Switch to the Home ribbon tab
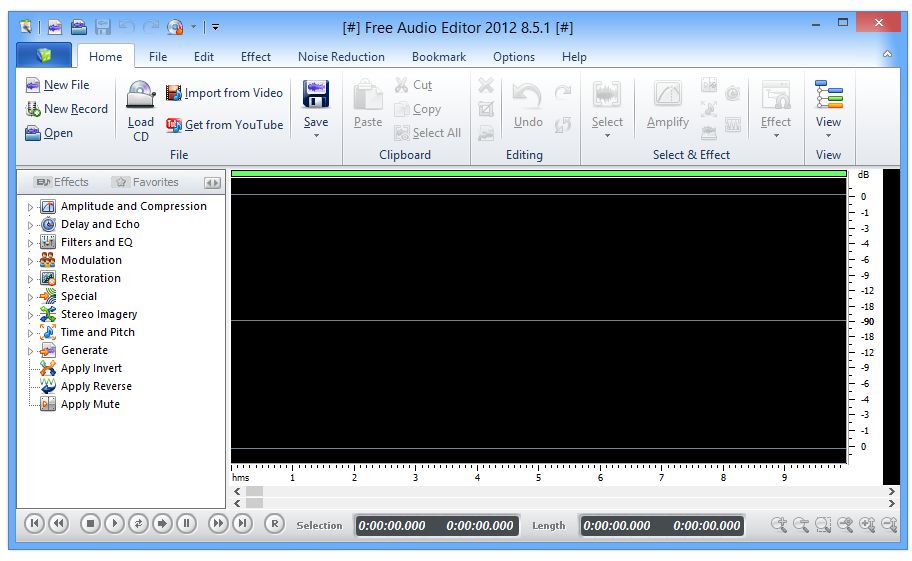This screenshot has height=561, width=912. (x=105, y=57)
